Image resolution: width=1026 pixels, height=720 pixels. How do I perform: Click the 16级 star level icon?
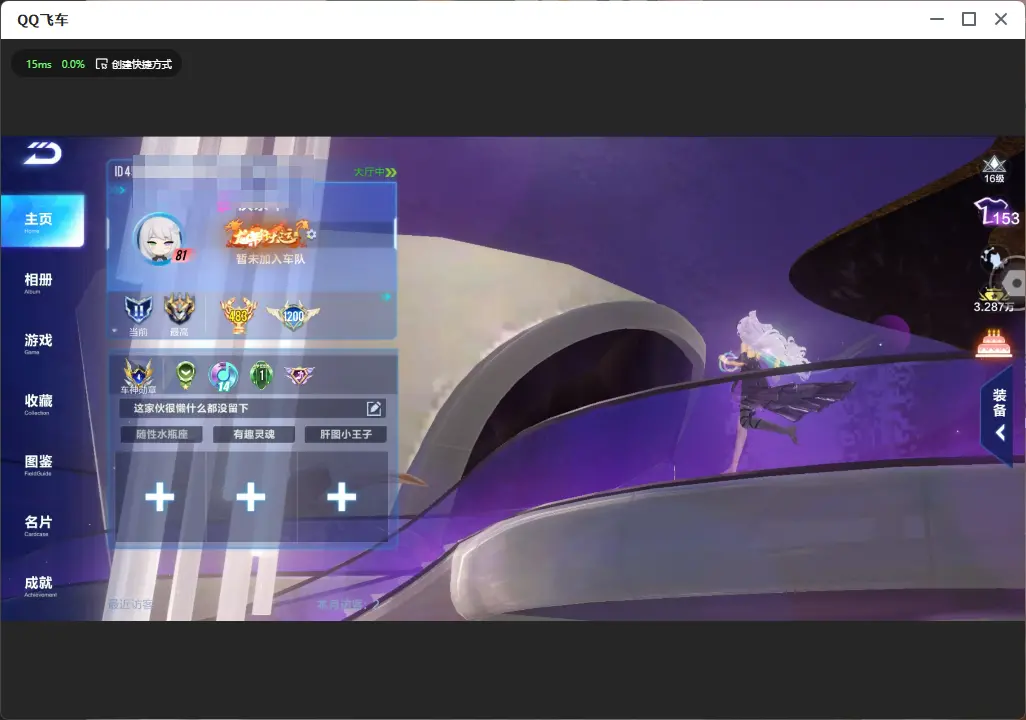point(994,169)
